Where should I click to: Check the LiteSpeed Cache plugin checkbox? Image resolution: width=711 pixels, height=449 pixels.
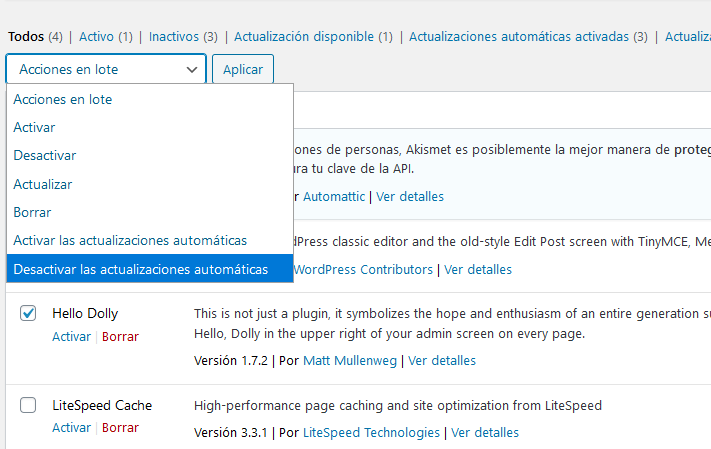click(29, 405)
